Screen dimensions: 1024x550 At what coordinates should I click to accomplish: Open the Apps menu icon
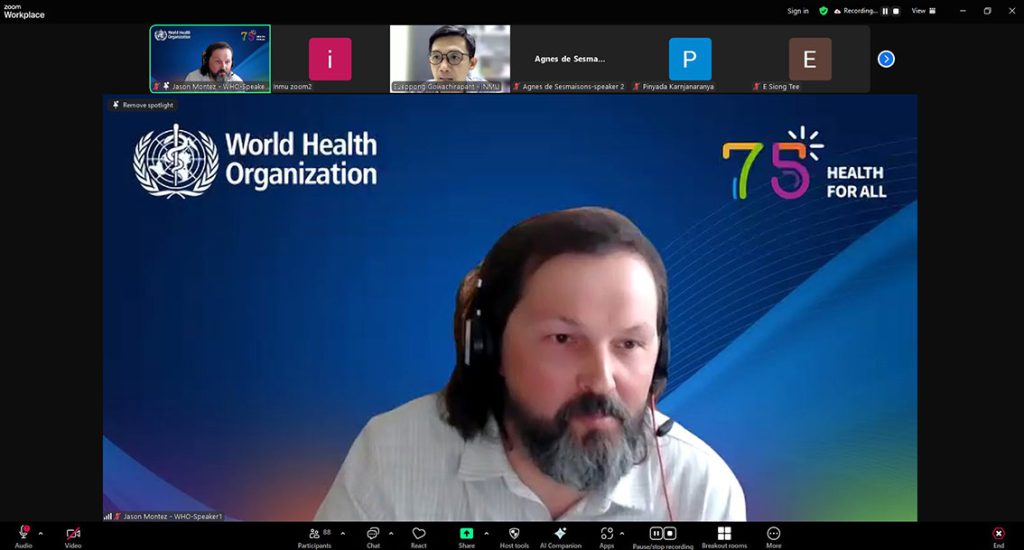tap(606, 535)
